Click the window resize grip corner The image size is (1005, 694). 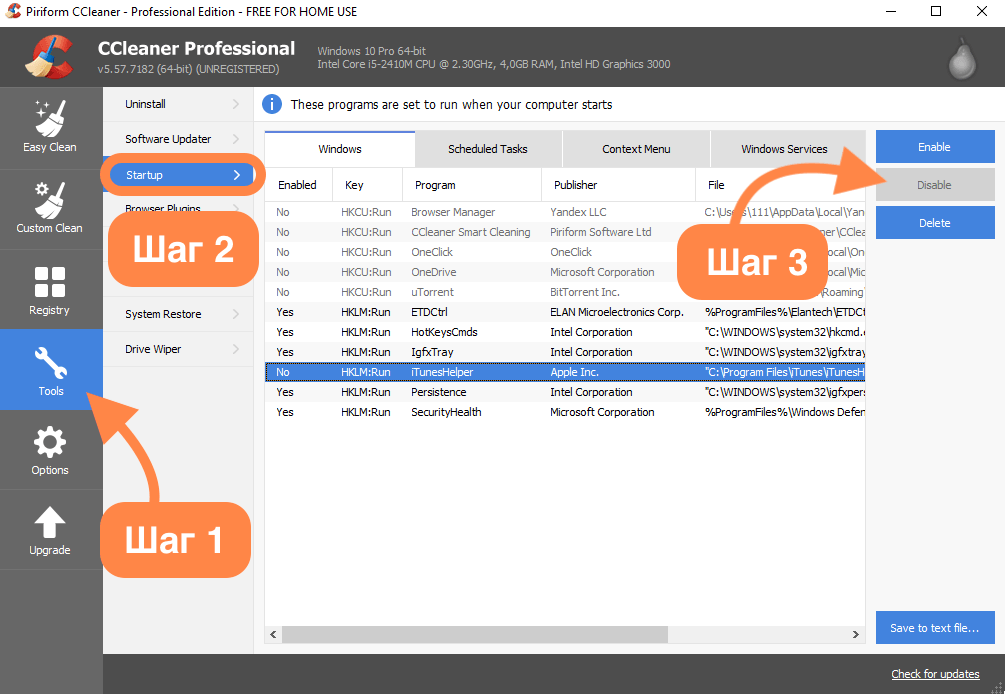[x=997, y=686]
